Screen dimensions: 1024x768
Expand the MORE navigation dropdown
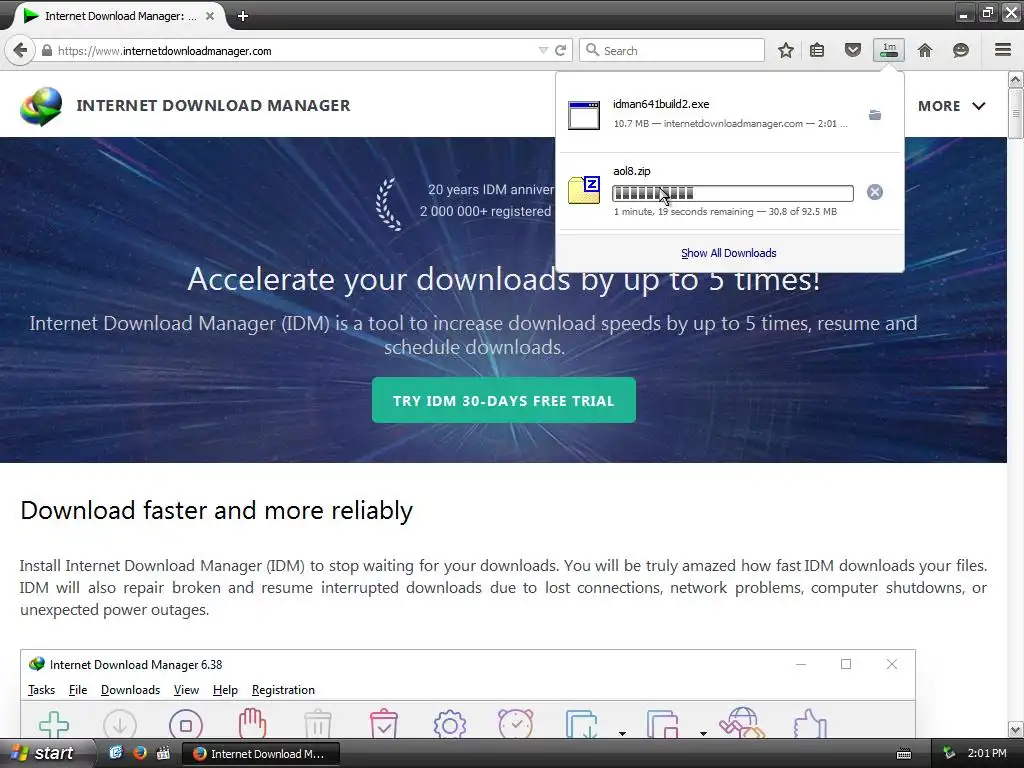coord(952,106)
